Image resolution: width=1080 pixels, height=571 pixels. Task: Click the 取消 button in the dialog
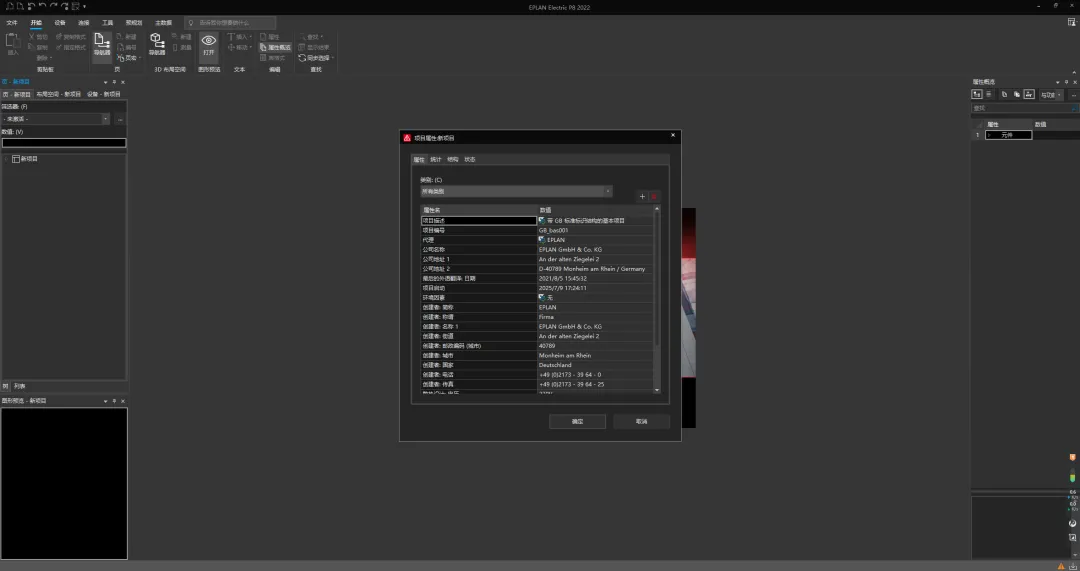tap(641, 422)
